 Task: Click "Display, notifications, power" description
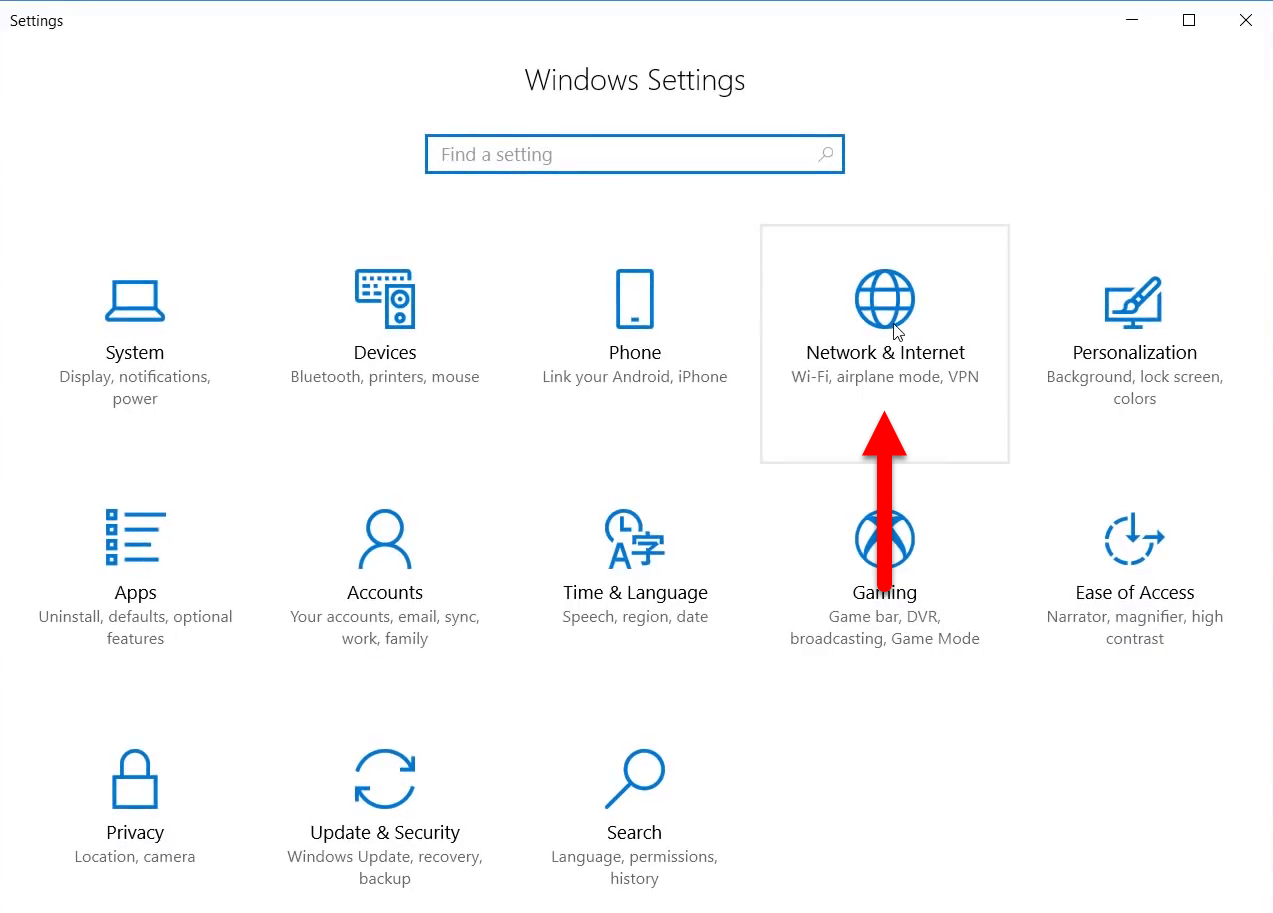coord(135,388)
